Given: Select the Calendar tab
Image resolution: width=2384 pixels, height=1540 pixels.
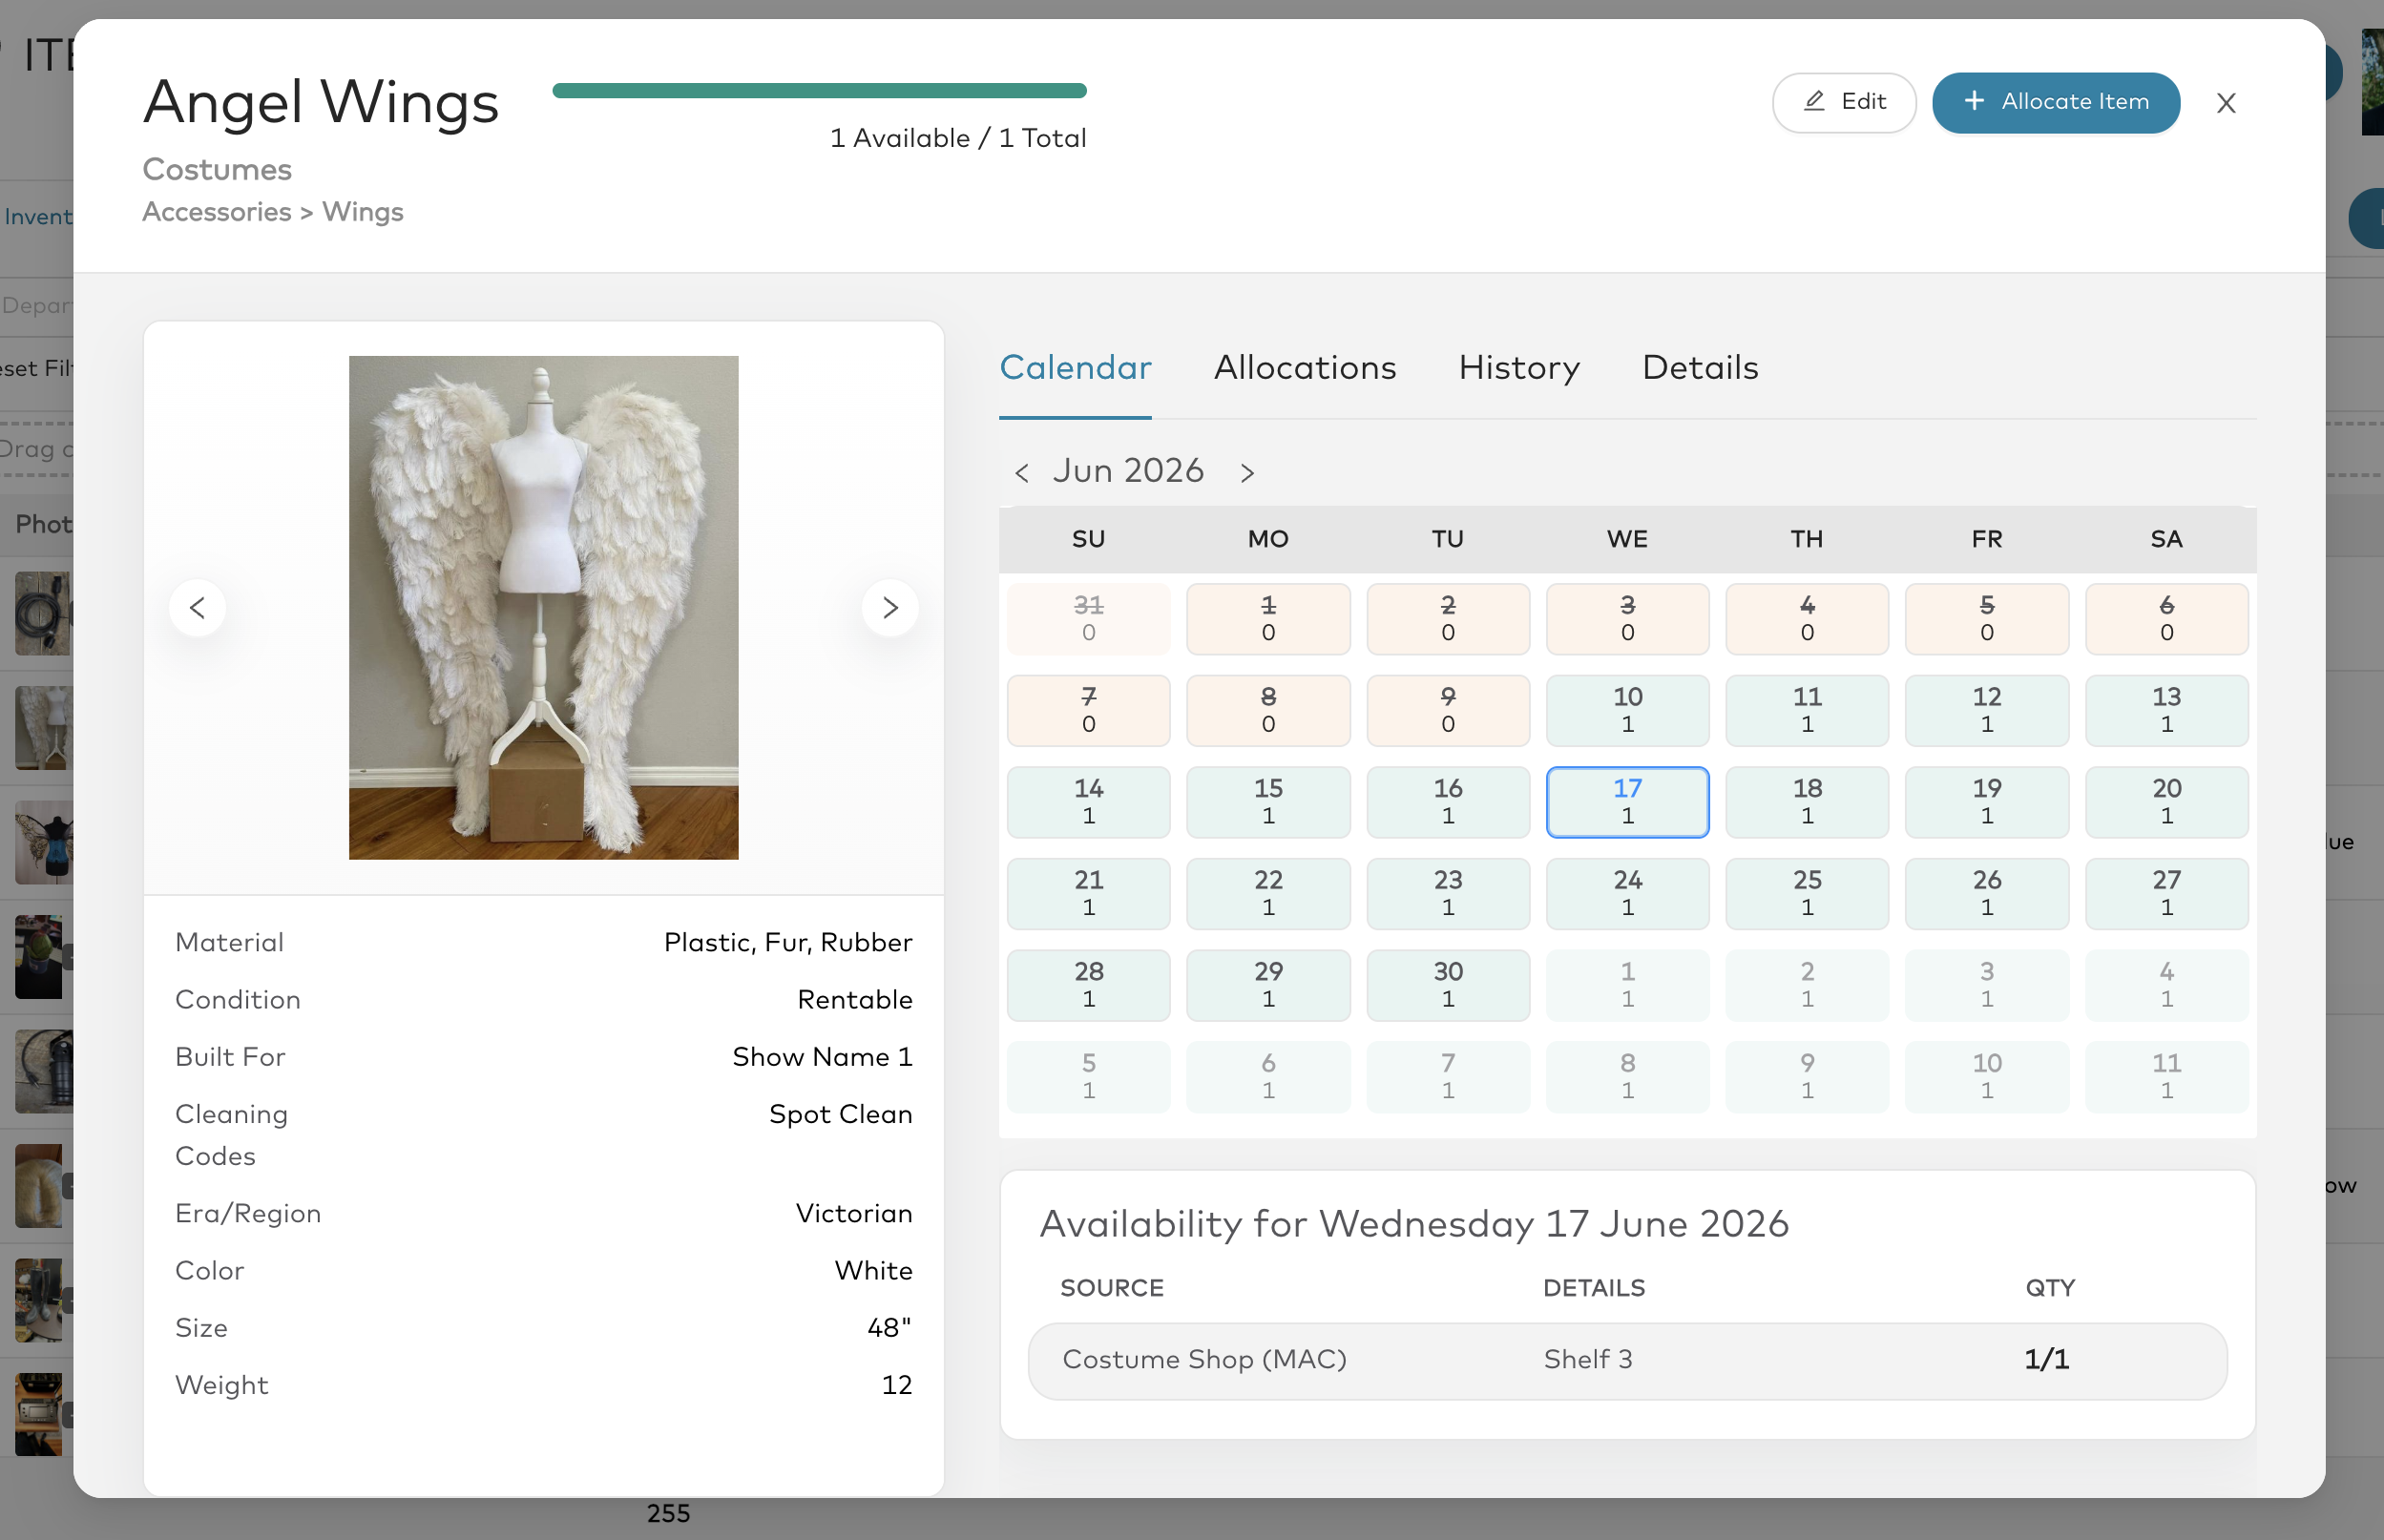Looking at the screenshot, I should click(1075, 368).
